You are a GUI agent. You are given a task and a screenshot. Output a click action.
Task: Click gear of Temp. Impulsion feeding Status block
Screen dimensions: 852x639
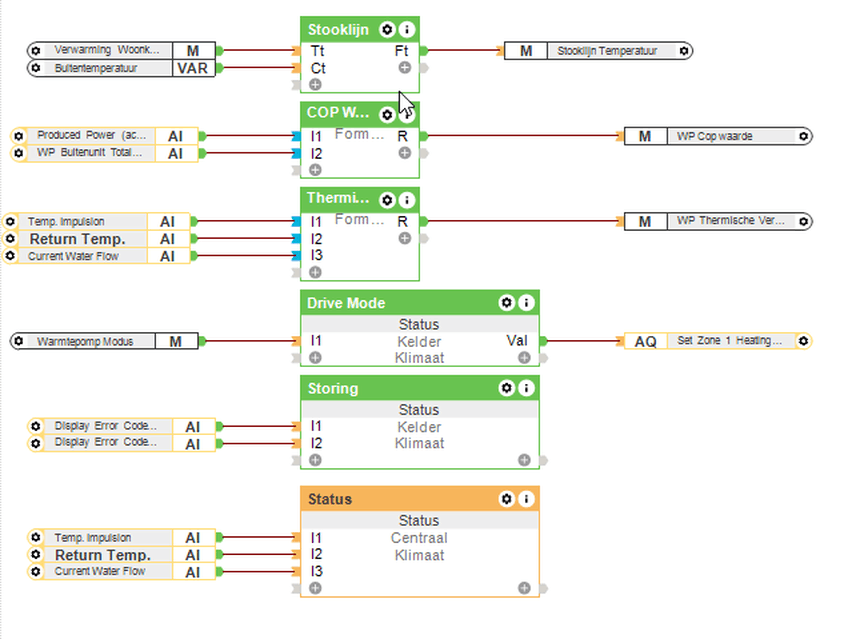(x=36, y=537)
